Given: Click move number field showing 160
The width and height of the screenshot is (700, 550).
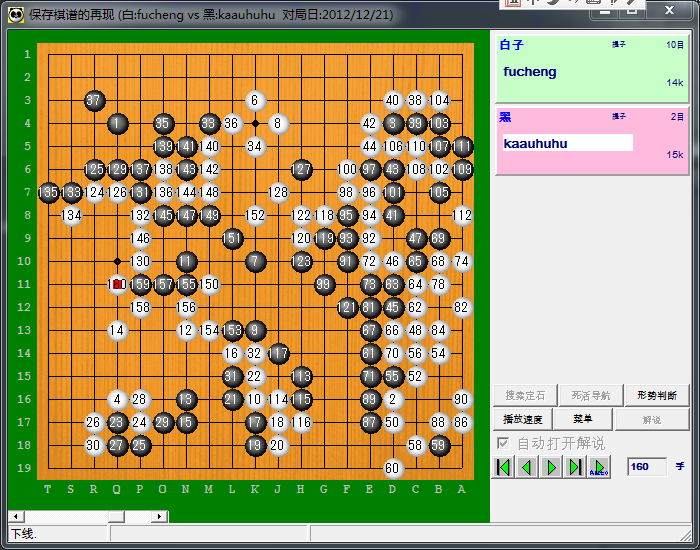Looking at the screenshot, I should [646, 467].
